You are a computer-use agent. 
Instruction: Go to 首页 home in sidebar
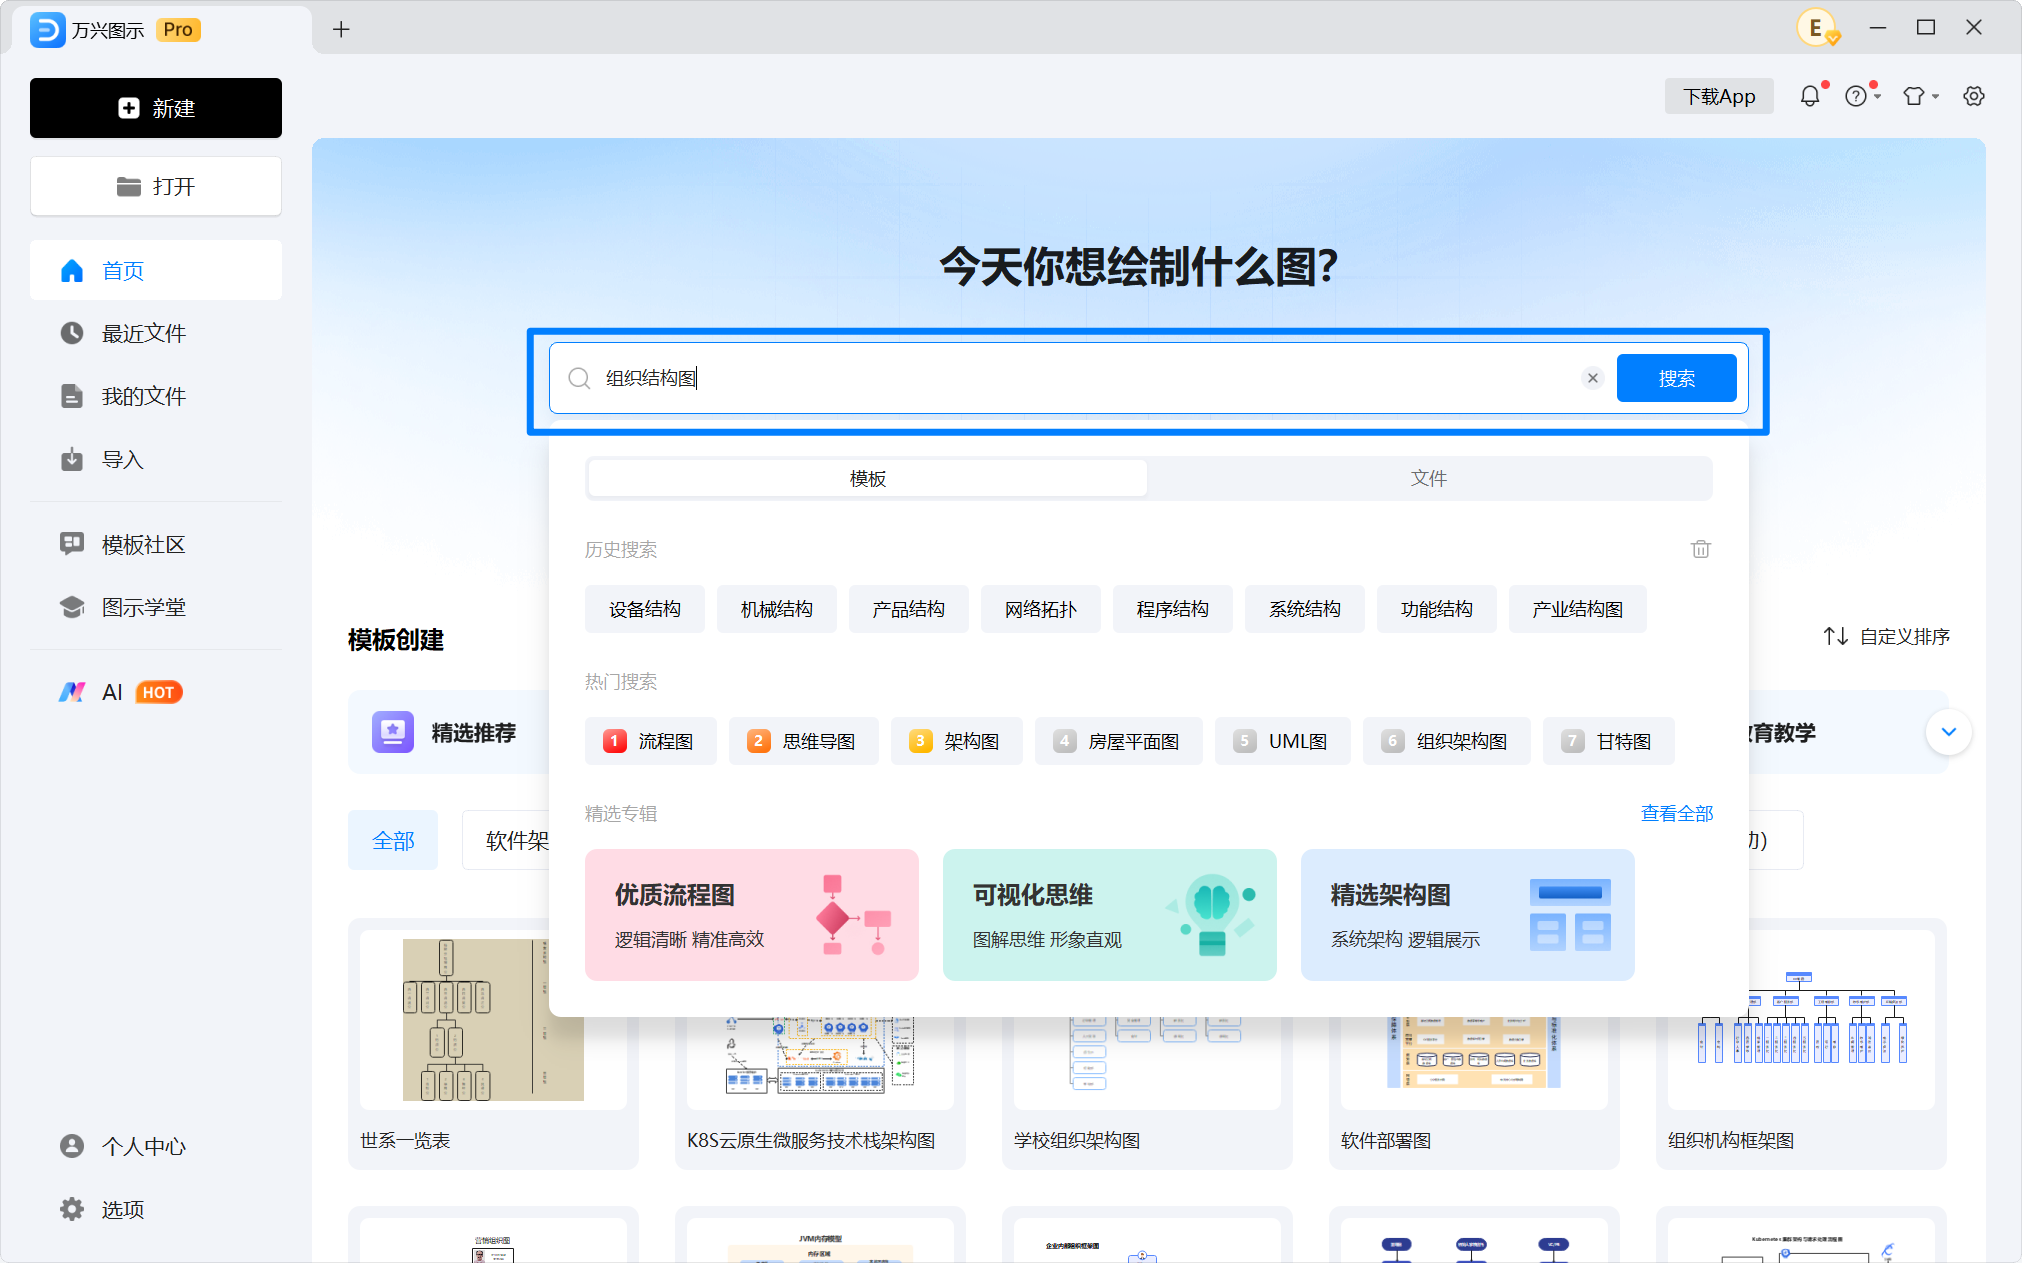click(x=156, y=271)
